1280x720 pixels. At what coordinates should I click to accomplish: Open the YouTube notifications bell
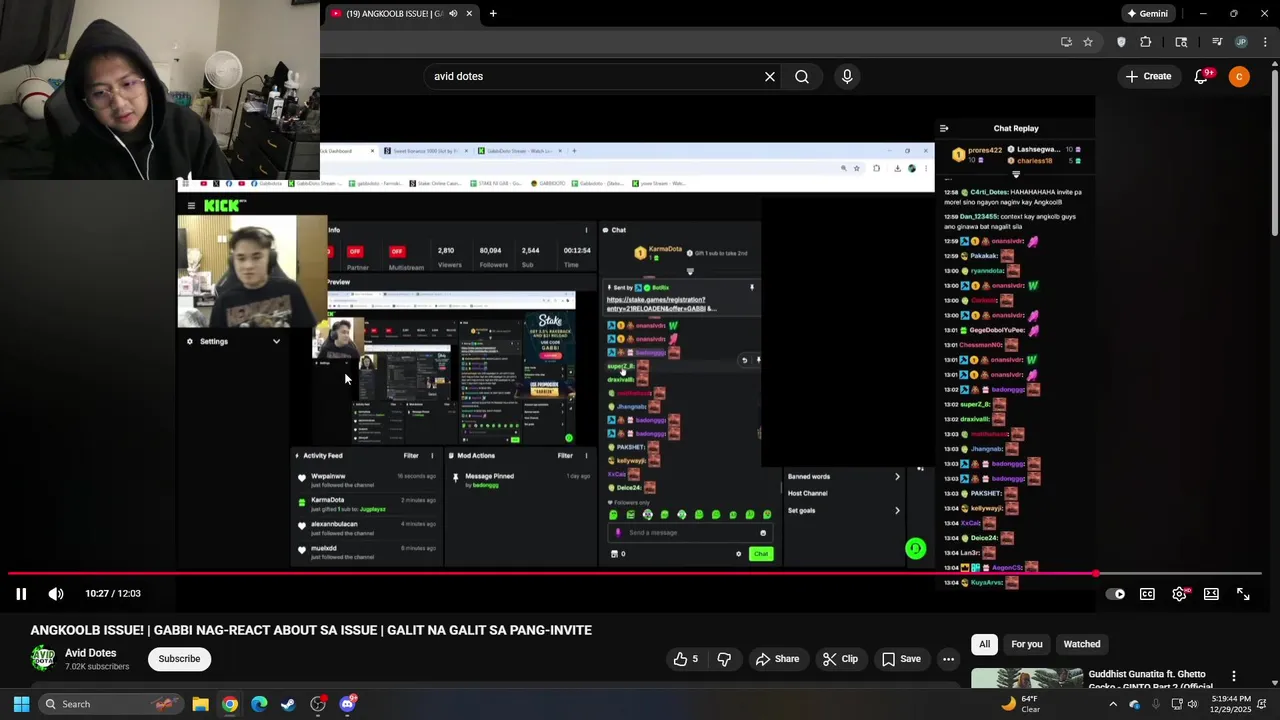pyautogui.click(x=1202, y=76)
